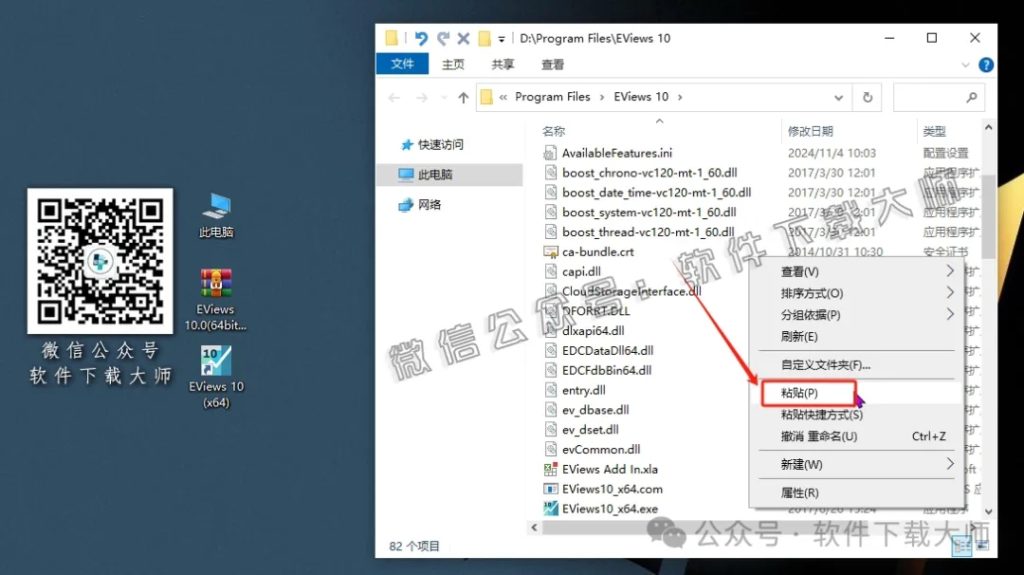Click the Program Files breadcrumb

point(552,97)
